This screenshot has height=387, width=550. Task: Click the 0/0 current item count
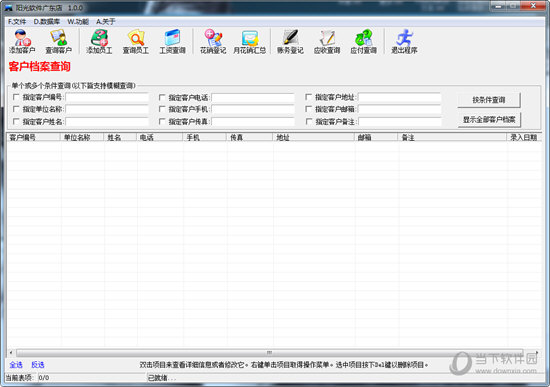(x=44, y=378)
